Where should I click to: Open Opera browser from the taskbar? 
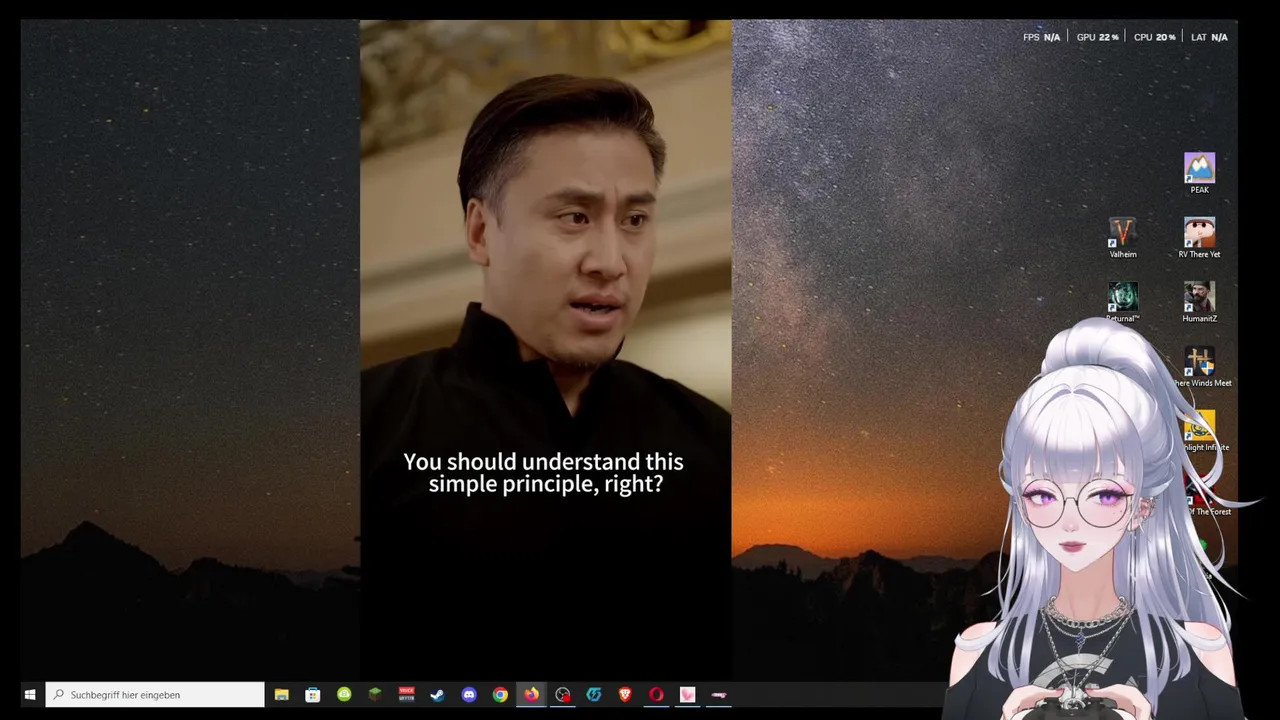(656, 694)
